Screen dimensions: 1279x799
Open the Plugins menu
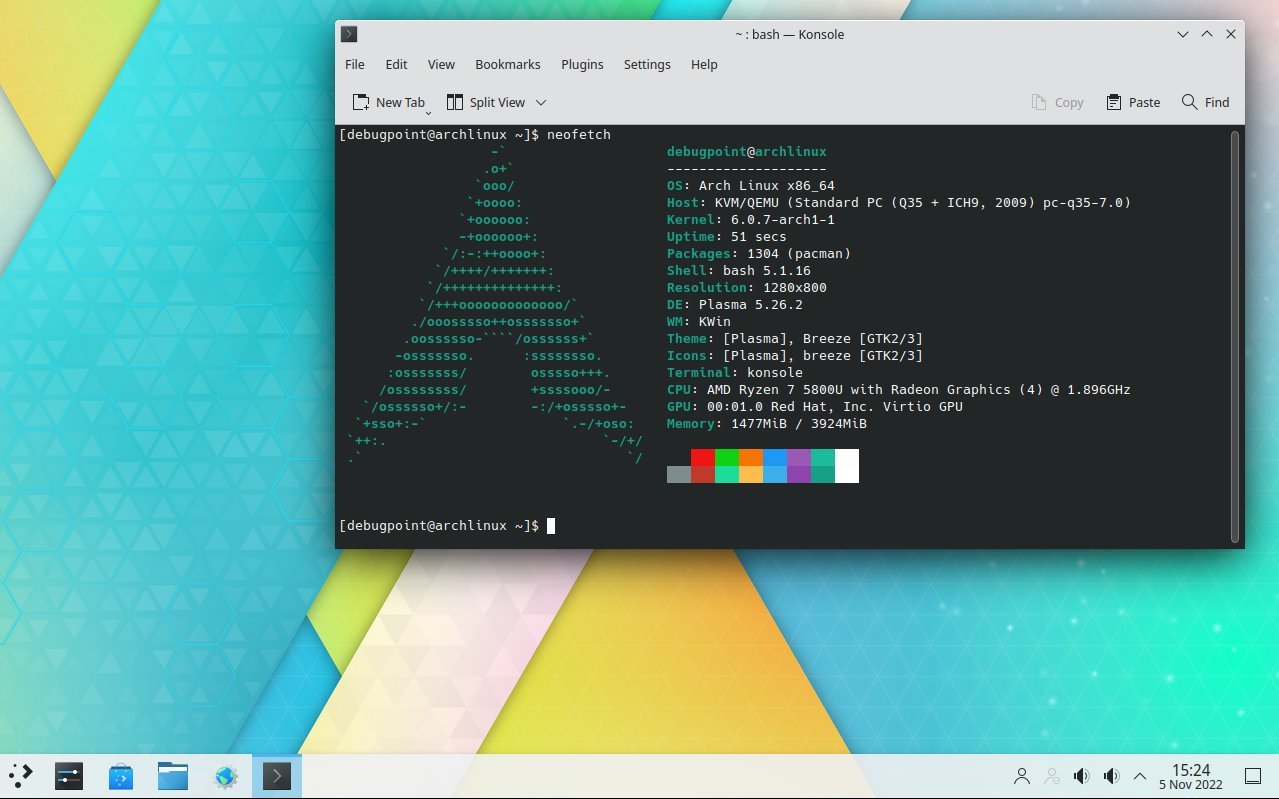coord(582,64)
